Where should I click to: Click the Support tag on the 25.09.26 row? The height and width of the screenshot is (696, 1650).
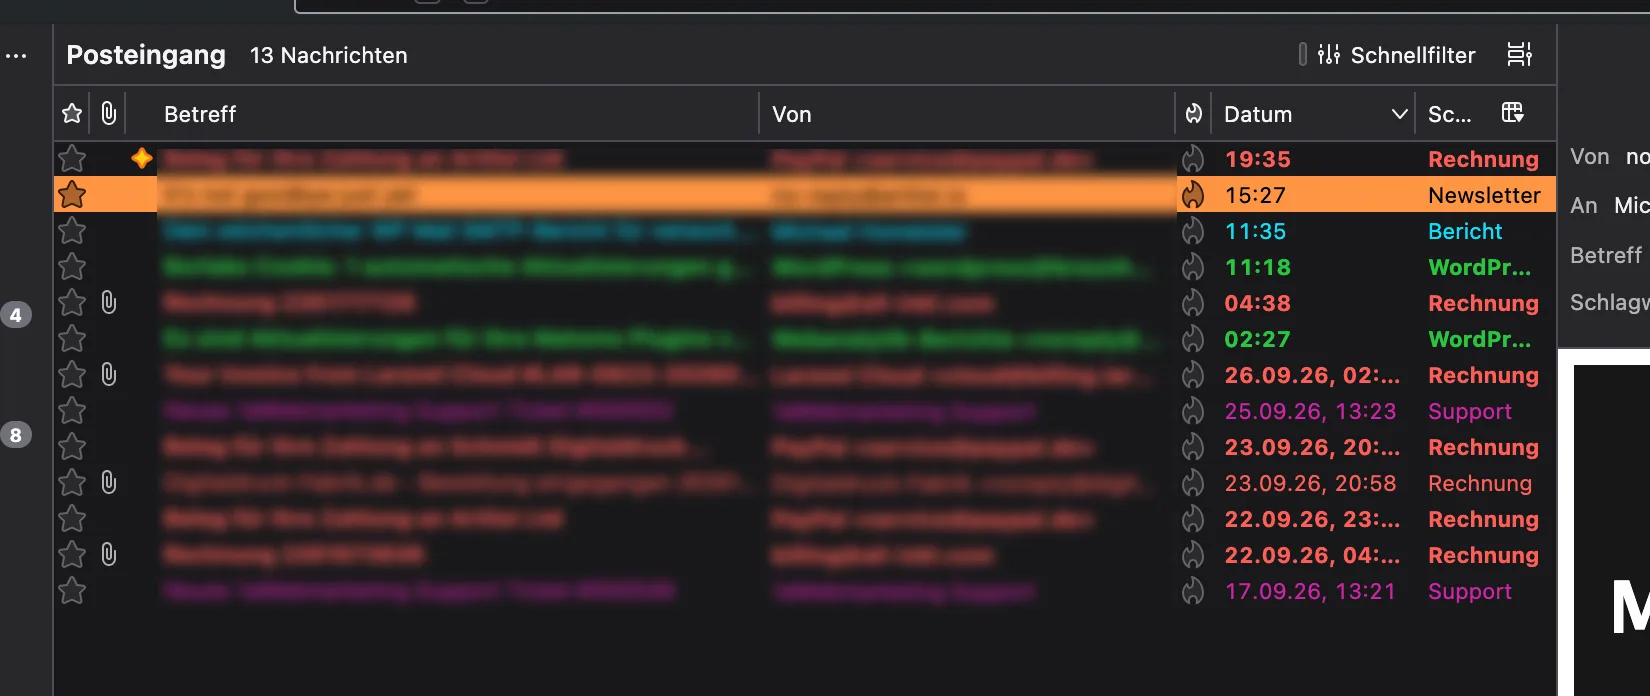(x=1470, y=411)
